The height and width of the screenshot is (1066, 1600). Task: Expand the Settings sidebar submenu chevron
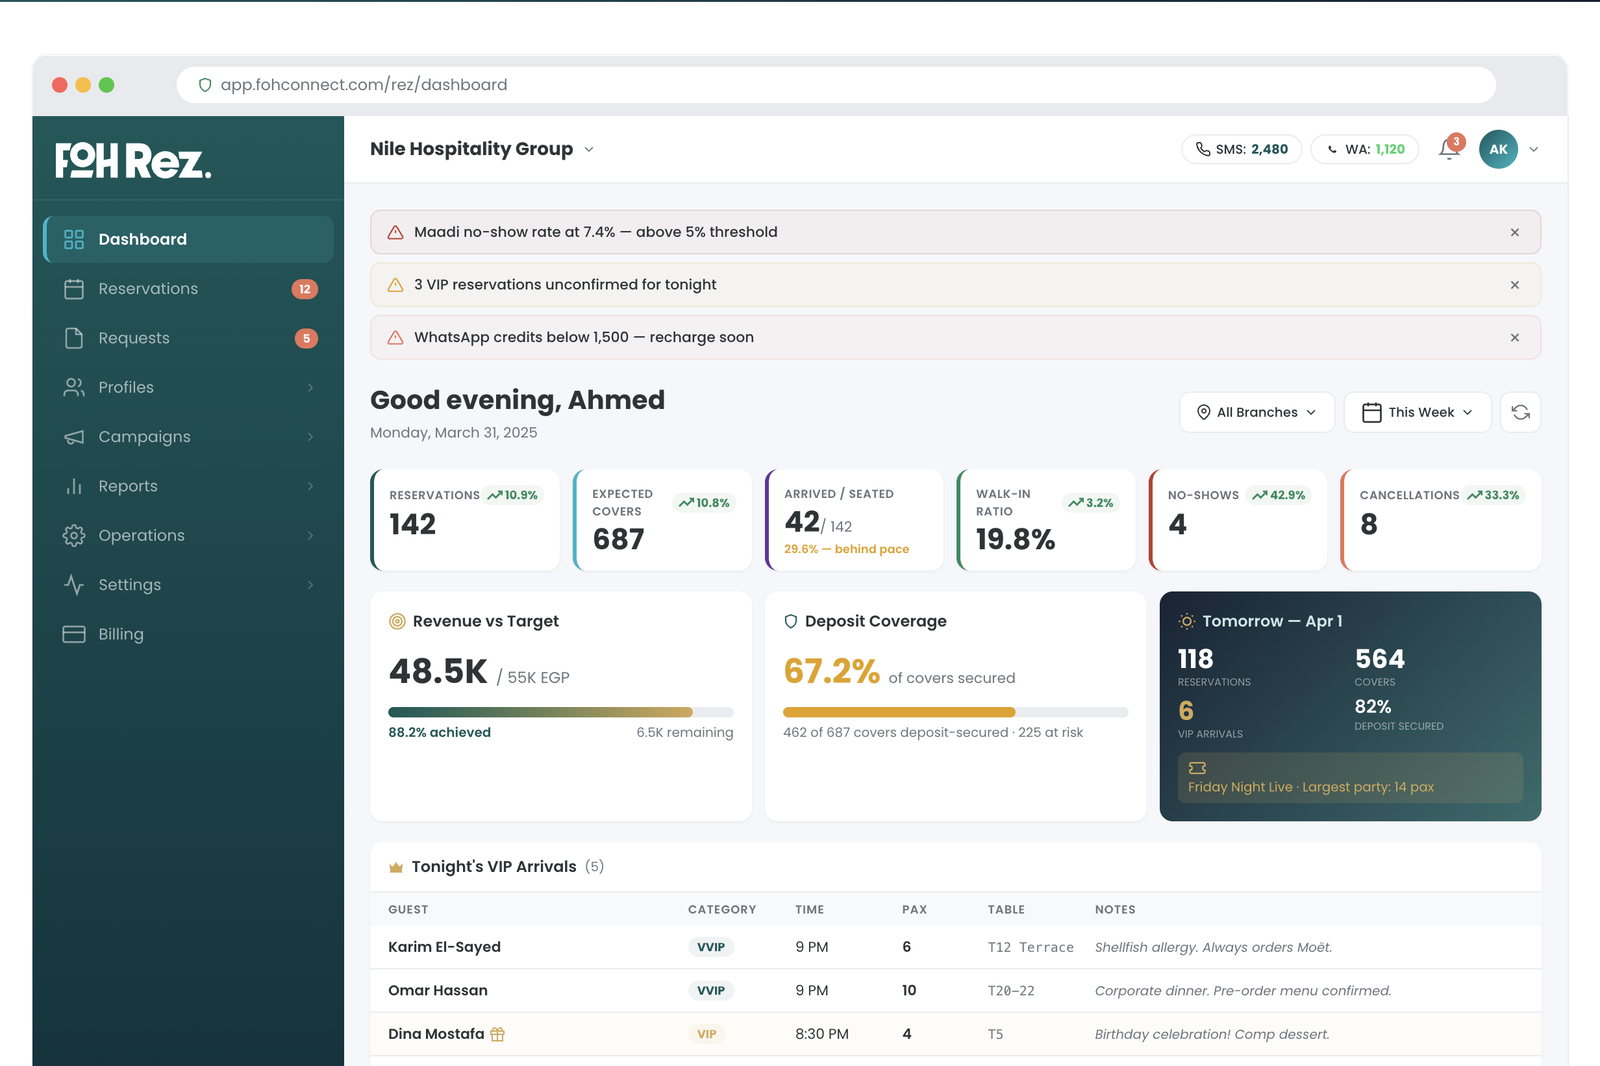click(310, 584)
